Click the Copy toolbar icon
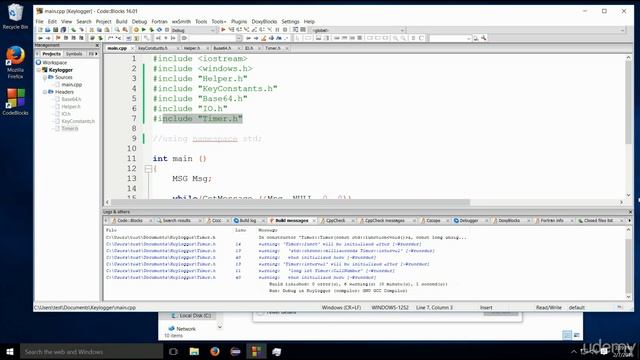Image resolution: width=640 pixels, height=360 pixels. click(99, 30)
